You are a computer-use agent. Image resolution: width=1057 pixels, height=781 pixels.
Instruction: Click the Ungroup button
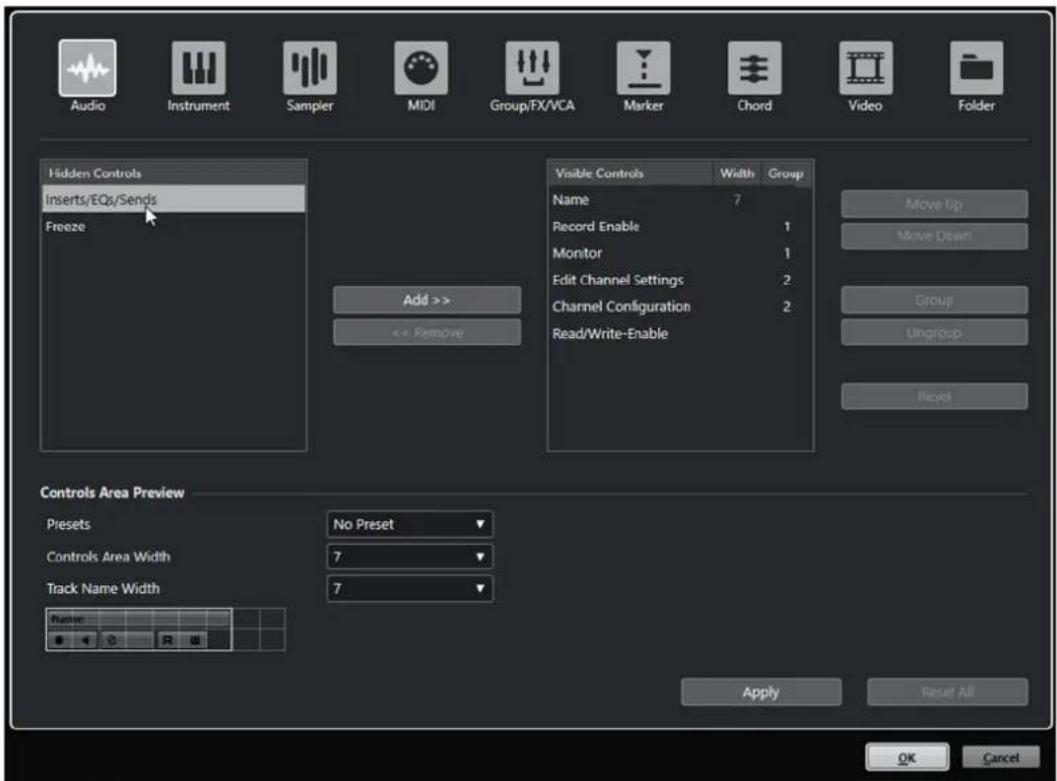(934, 332)
